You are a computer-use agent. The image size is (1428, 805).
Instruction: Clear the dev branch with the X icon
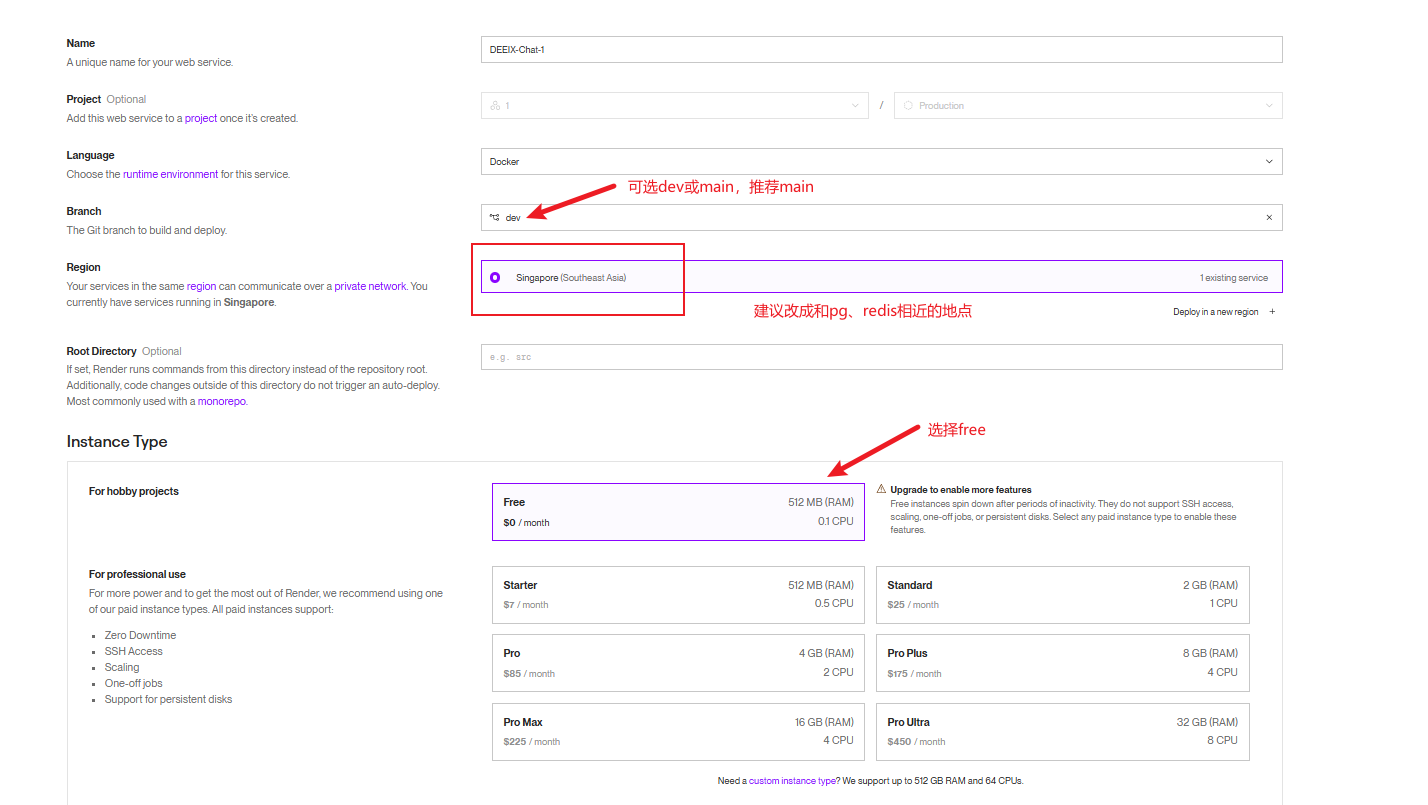point(1269,217)
